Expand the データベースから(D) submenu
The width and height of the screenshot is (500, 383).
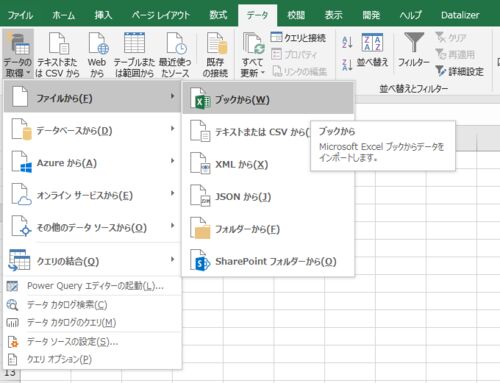[x=92, y=130]
